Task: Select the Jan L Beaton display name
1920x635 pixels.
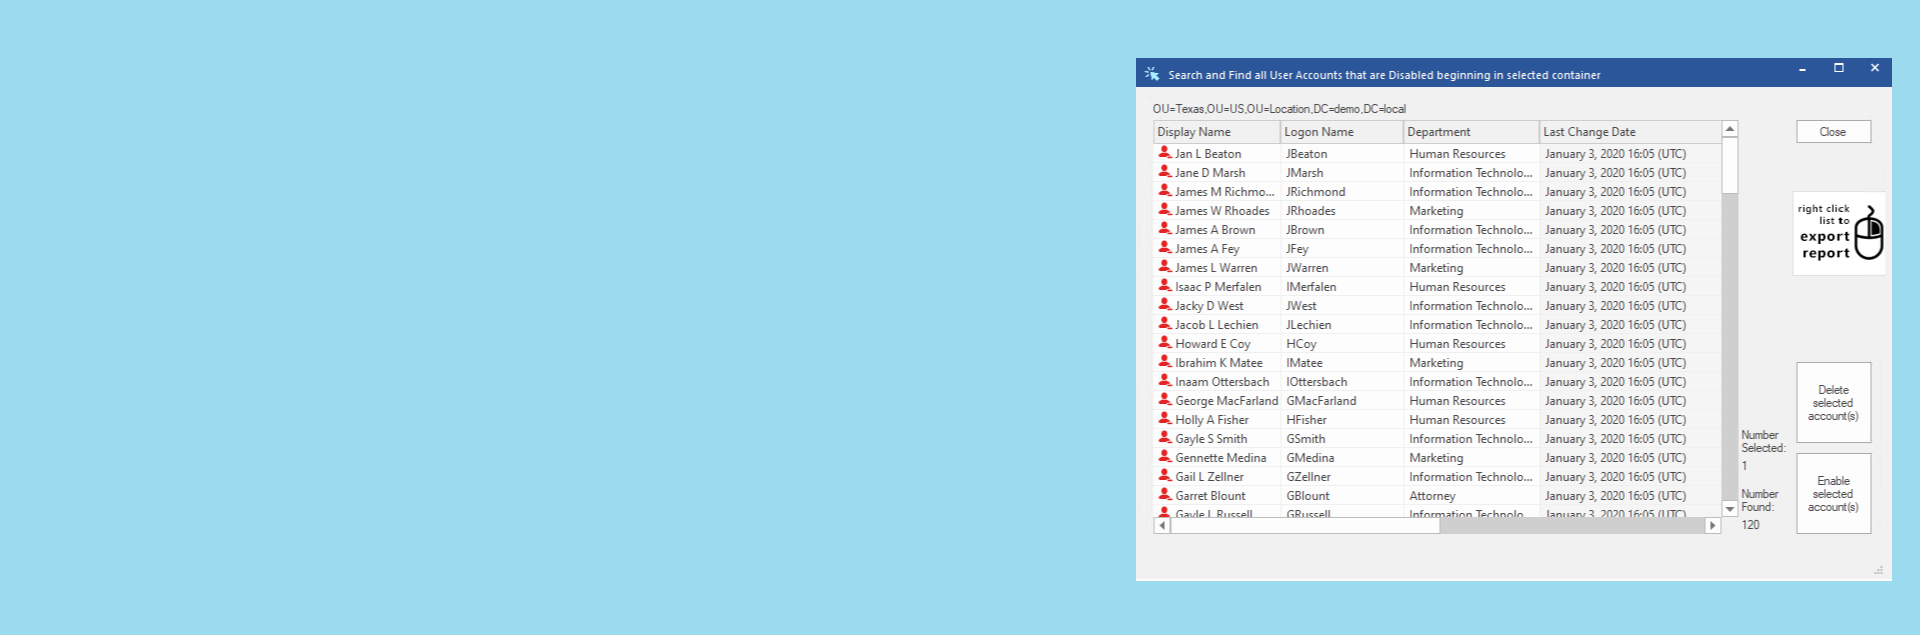Action: click(1208, 154)
